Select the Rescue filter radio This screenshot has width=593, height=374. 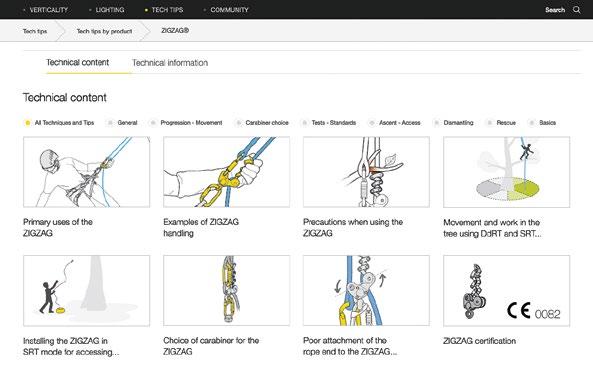tap(490, 123)
